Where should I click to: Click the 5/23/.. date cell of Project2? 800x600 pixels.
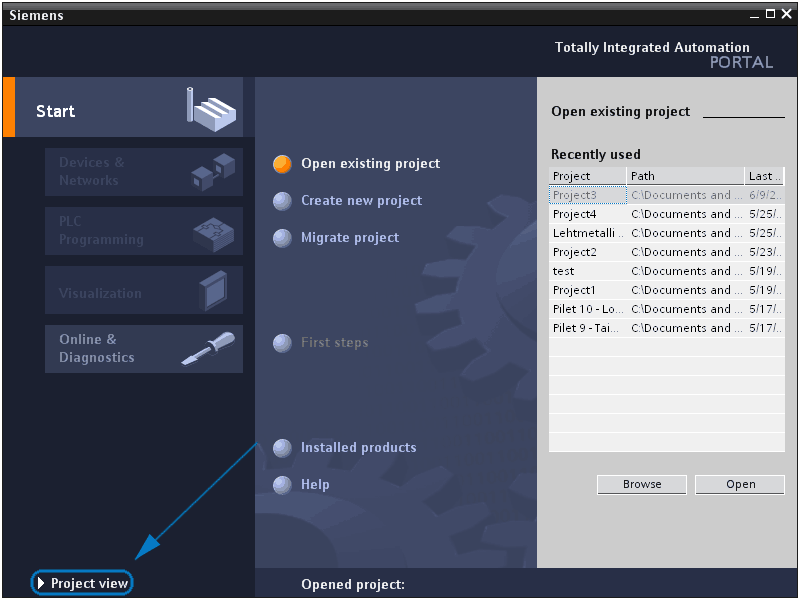[765, 252]
